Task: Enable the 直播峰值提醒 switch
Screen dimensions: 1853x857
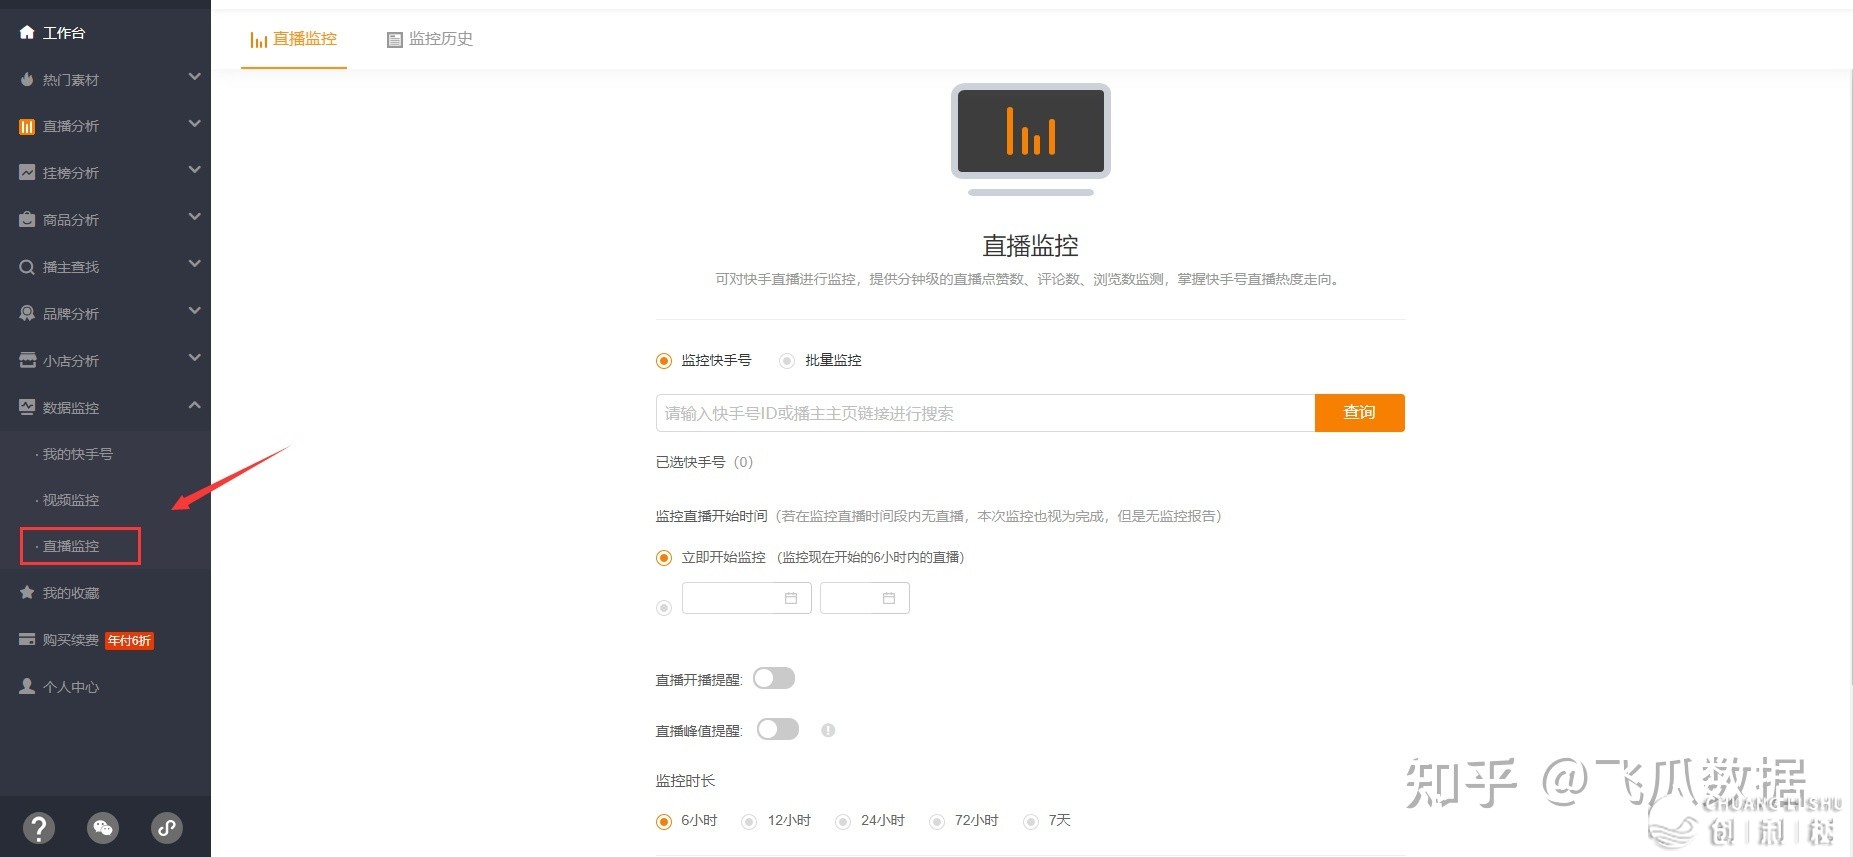Action: (x=778, y=729)
